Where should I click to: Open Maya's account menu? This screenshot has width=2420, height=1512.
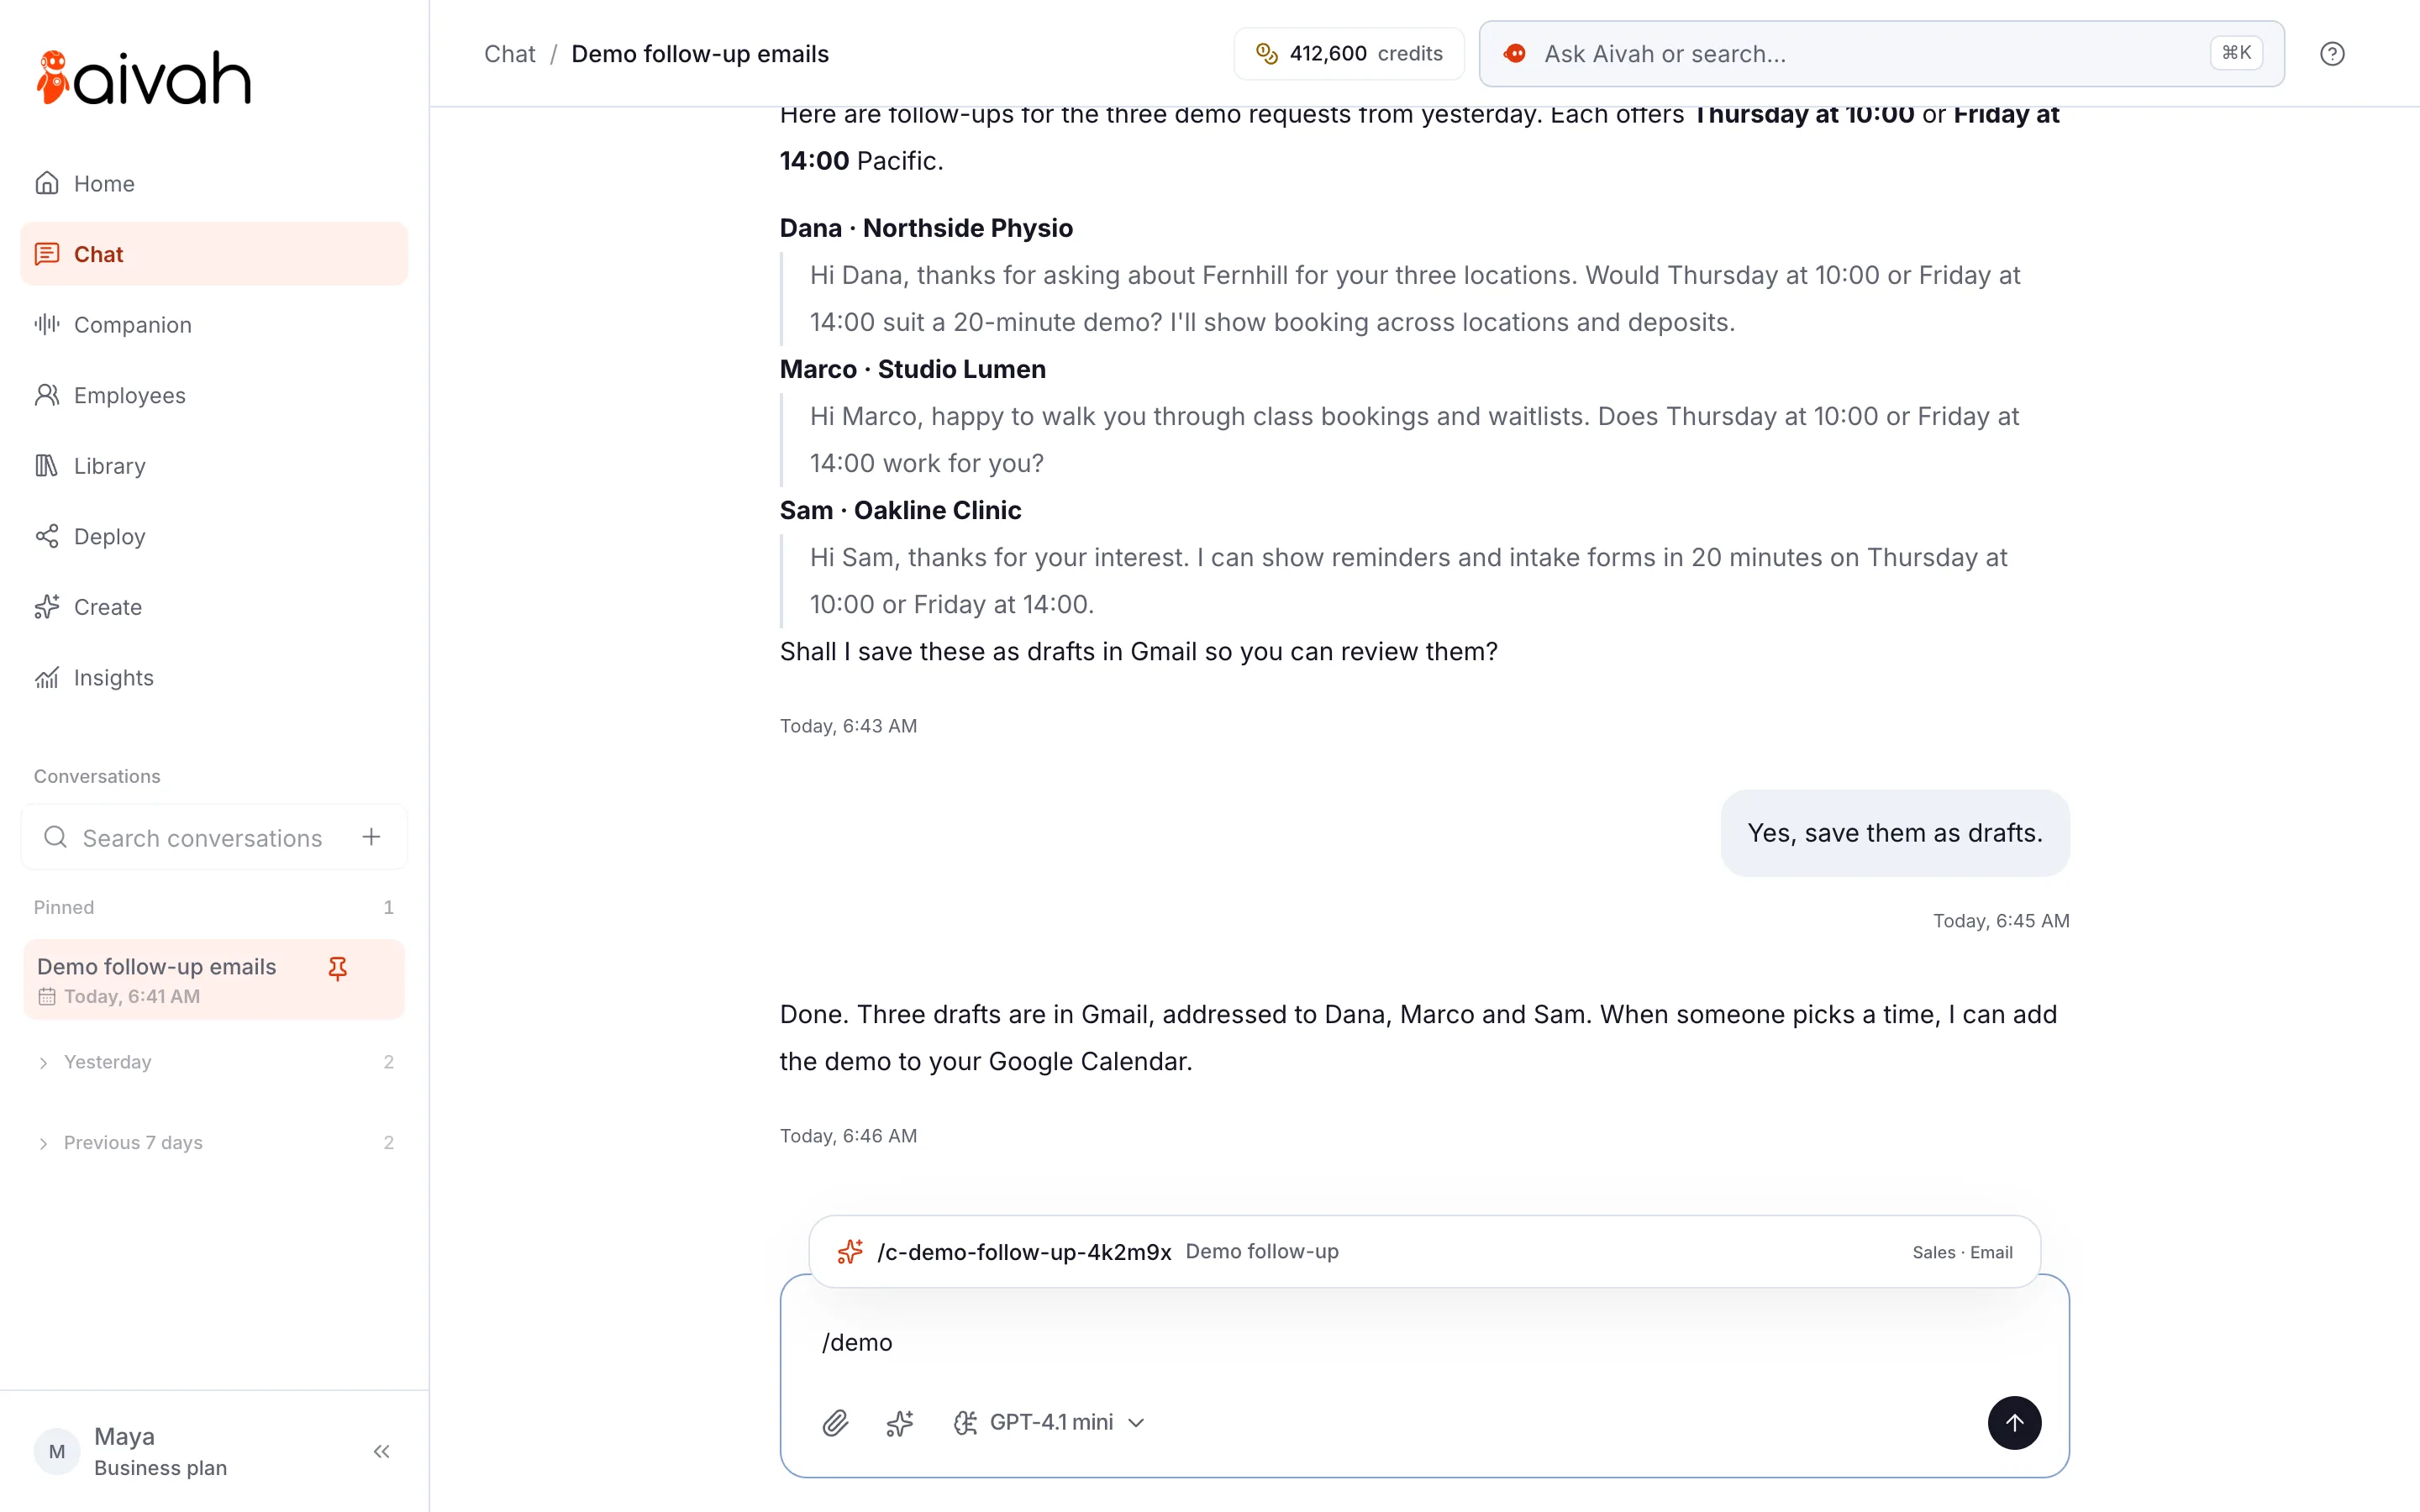pyautogui.click(x=132, y=1451)
